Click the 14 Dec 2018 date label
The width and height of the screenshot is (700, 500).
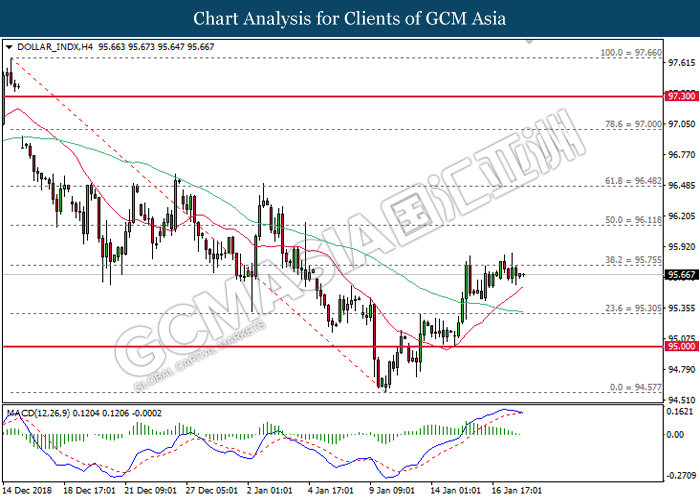pos(27,491)
